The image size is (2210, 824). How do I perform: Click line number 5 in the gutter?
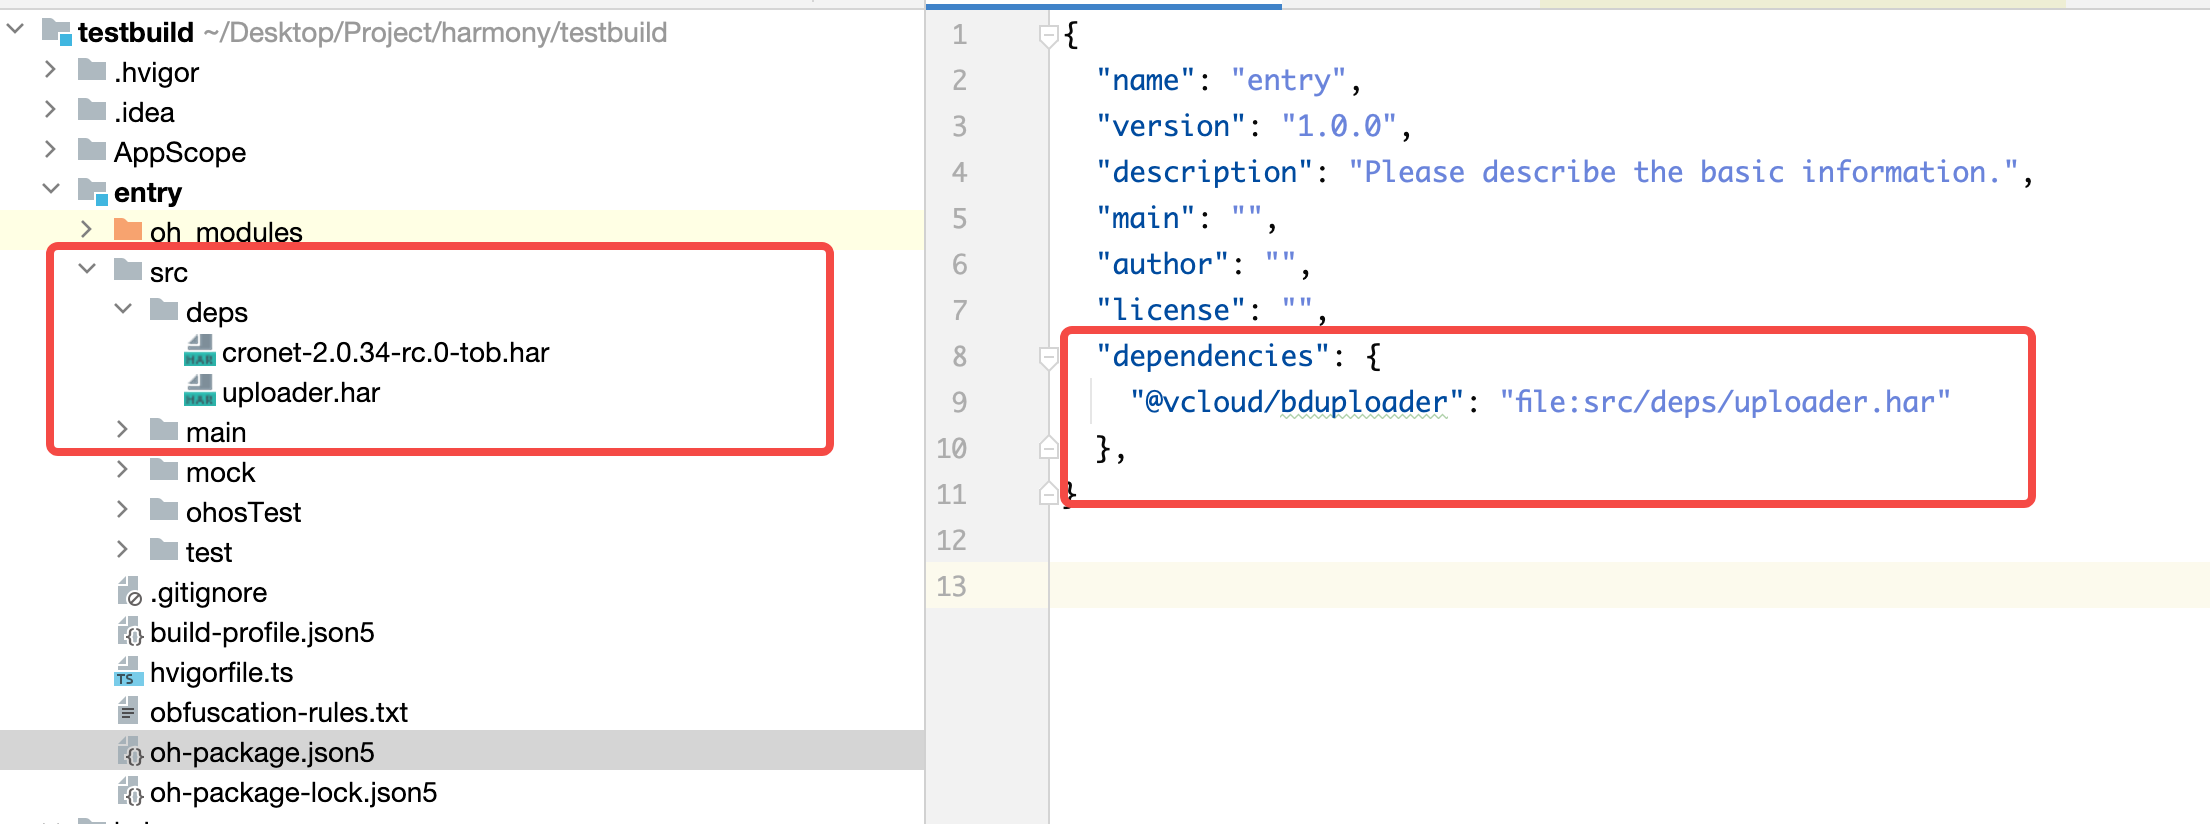coord(960,218)
